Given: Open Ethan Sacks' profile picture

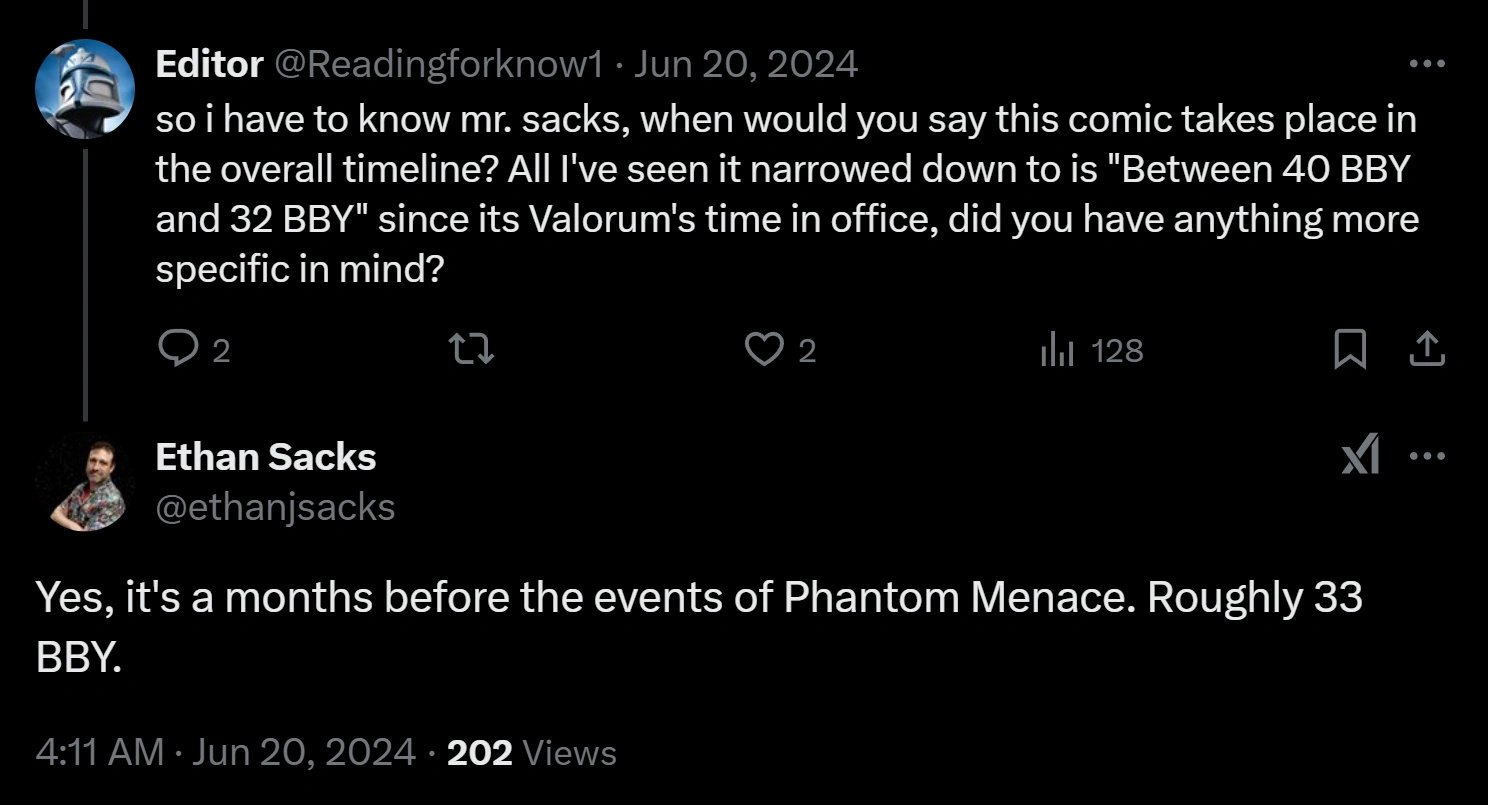Looking at the screenshot, I should [84, 482].
